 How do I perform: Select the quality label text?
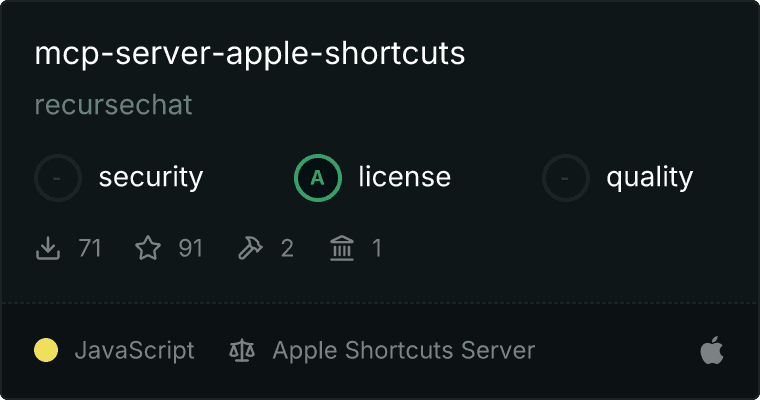coord(649,177)
